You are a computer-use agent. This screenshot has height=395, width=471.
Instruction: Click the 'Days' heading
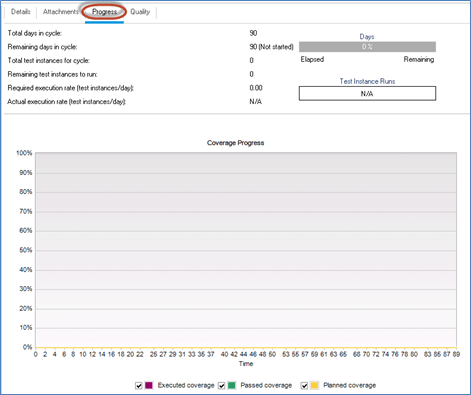(367, 37)
